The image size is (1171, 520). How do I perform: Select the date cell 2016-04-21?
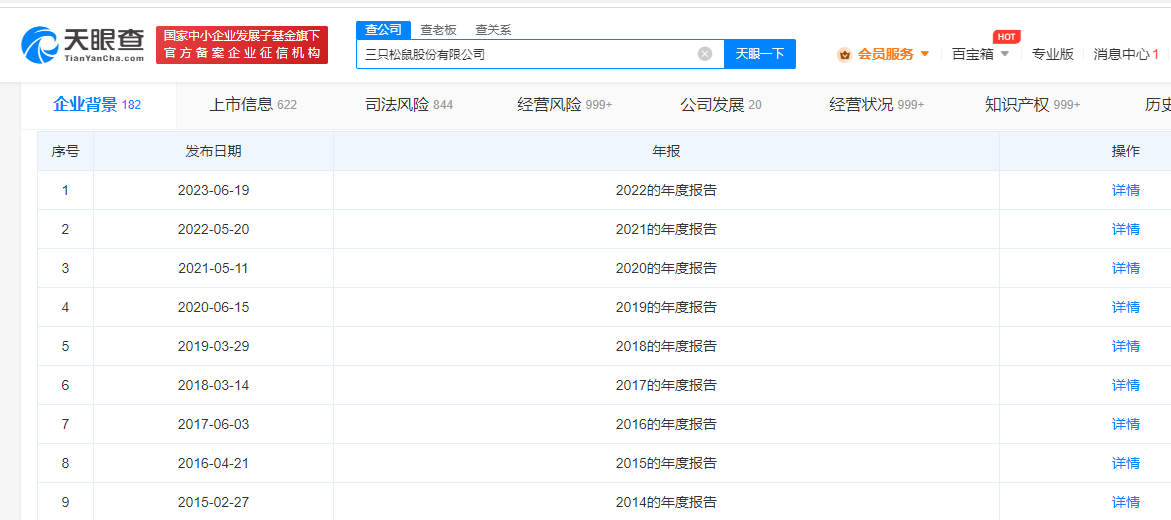click(214, 463)
